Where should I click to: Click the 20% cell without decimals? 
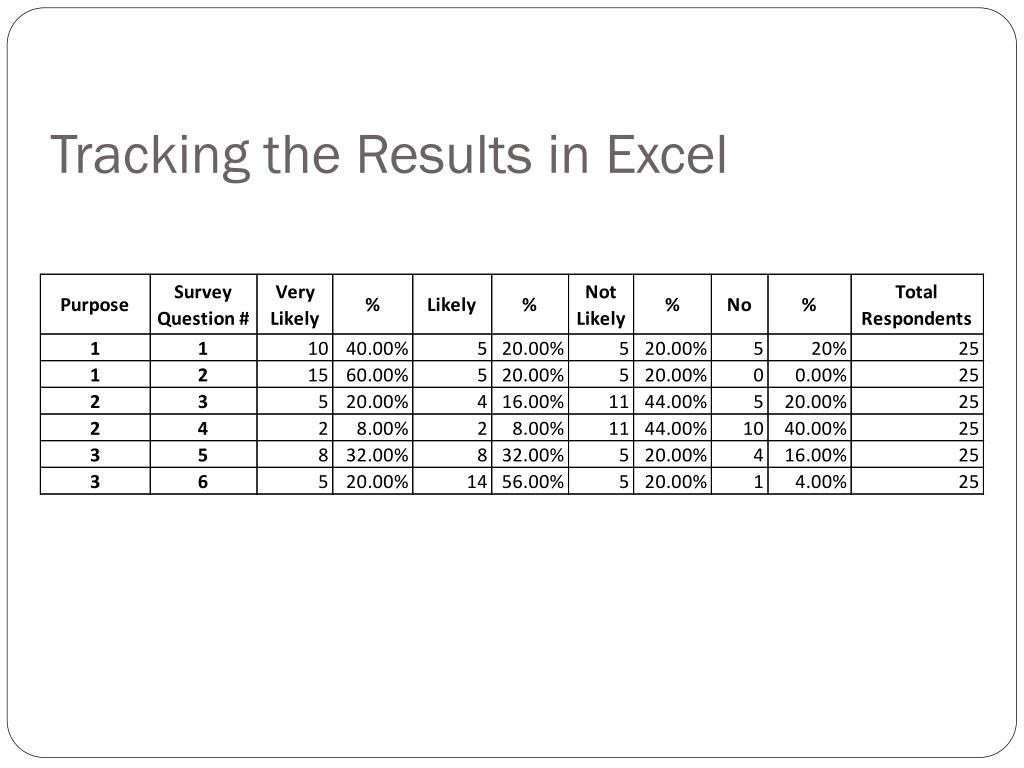810,348
